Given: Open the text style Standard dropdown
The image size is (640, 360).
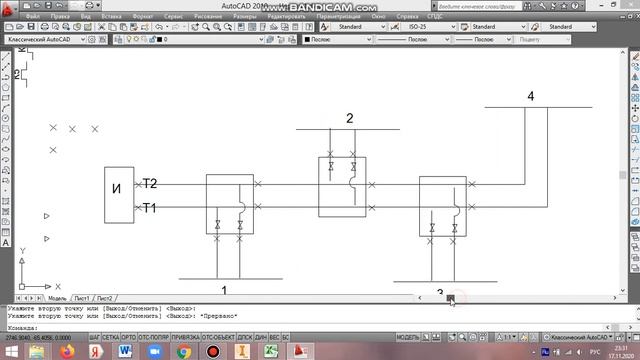Looking at the screenshot, I should pyautogui.click(x=358, y=27).
